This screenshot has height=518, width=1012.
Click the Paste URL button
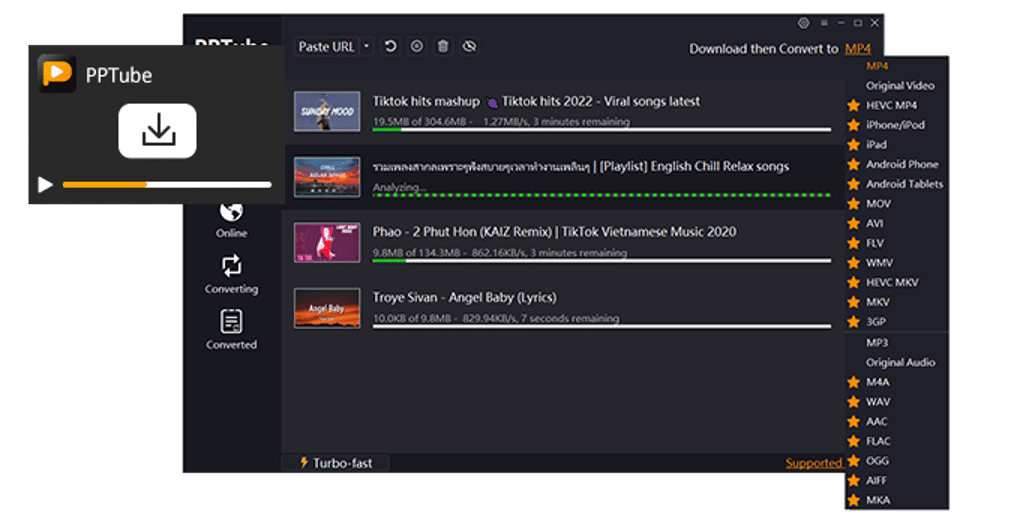[x=327, y=46]
